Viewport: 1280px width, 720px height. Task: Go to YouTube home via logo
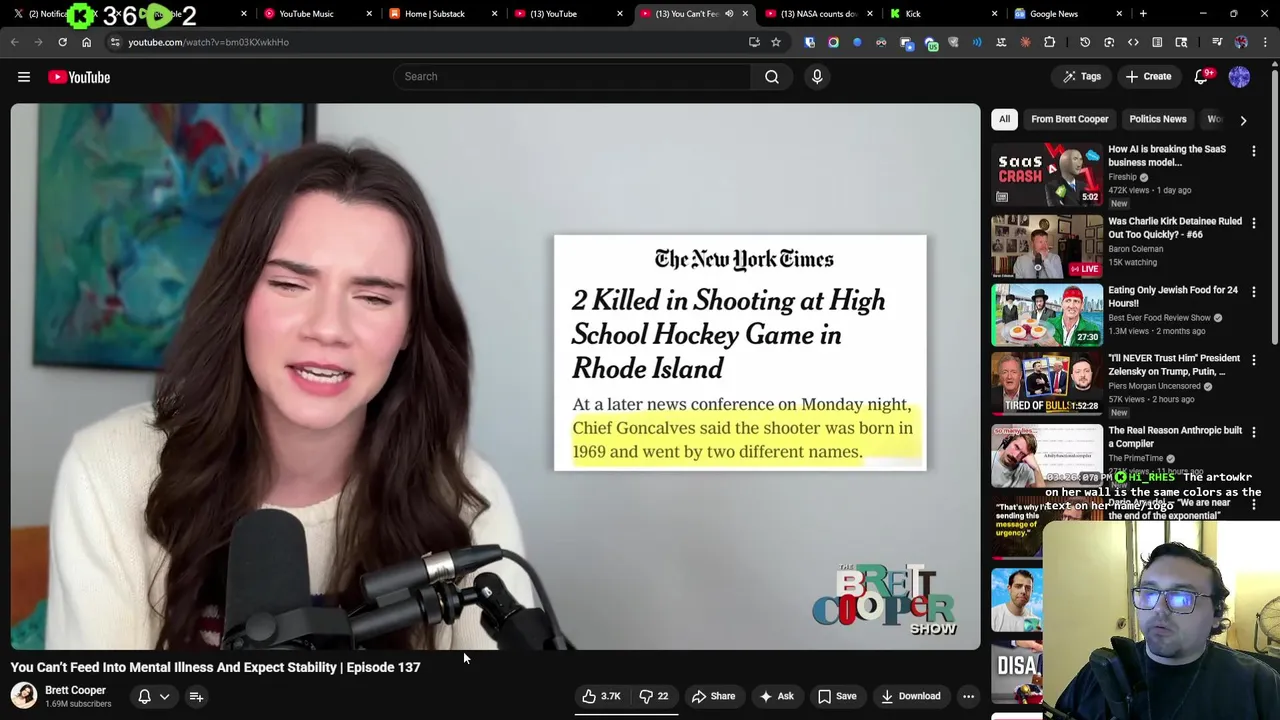point(79,77)
